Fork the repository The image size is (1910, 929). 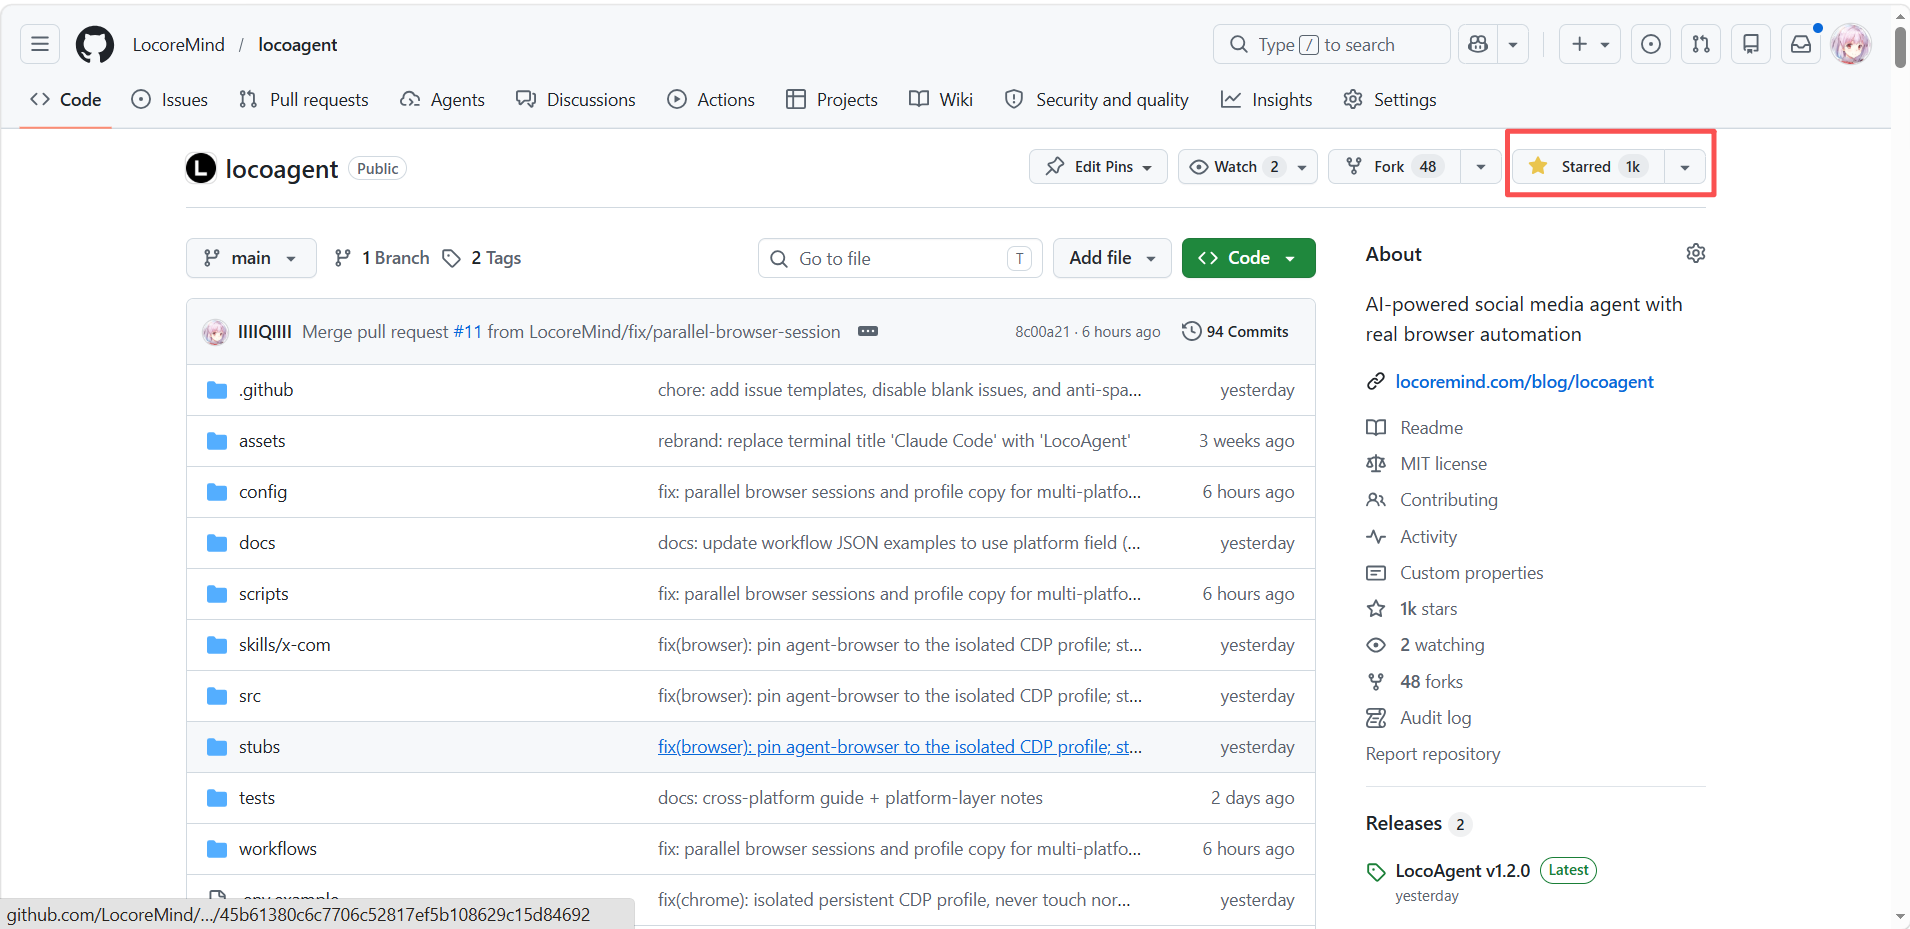pos(1394,166)
